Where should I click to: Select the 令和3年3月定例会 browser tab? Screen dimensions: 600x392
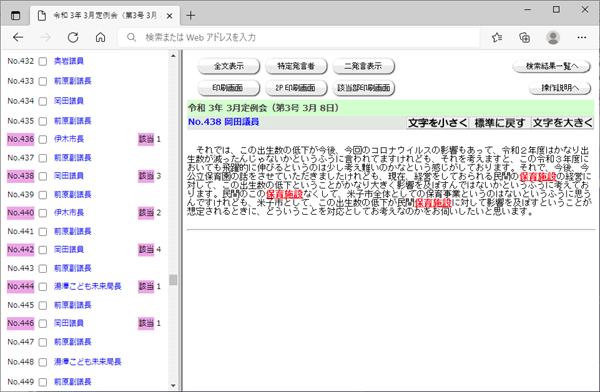point(104,16)
